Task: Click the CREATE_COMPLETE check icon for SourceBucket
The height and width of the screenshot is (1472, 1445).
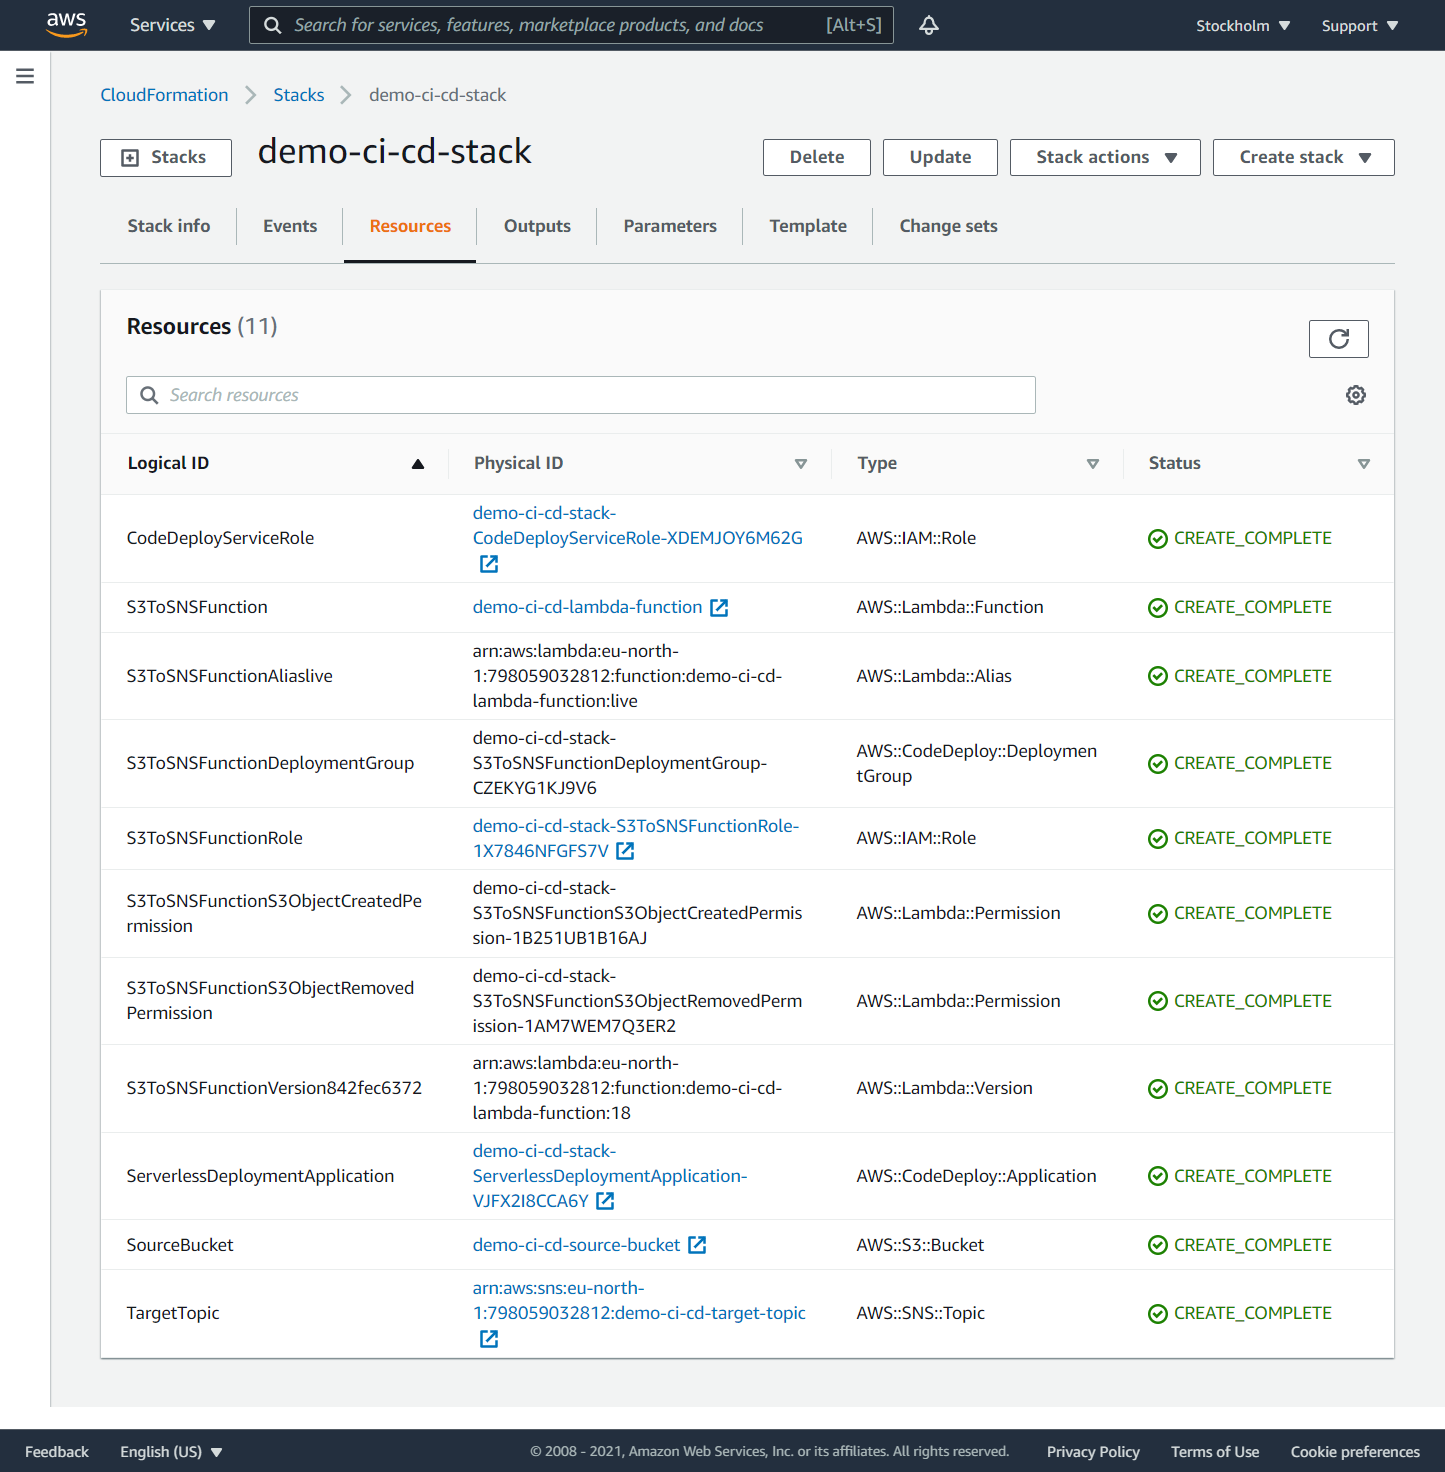Action: pos(1158,1245)
